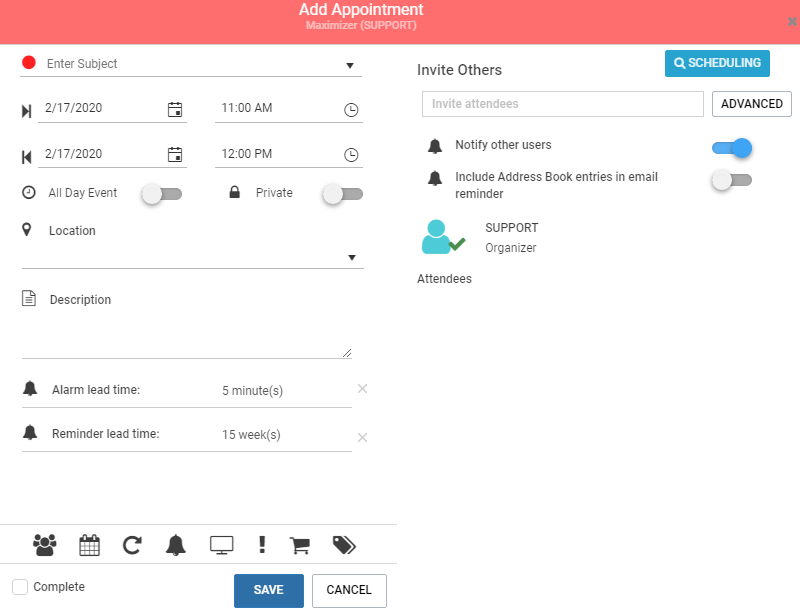Click the All Day Event clock icon
Screen dimensions: 800x613
29,192
